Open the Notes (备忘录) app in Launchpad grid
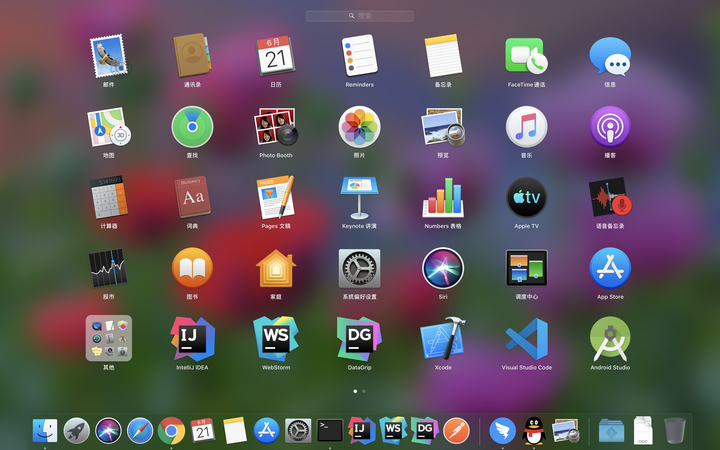Image resolution: width=720 pixels, height=450 pixels. (443, 56)
